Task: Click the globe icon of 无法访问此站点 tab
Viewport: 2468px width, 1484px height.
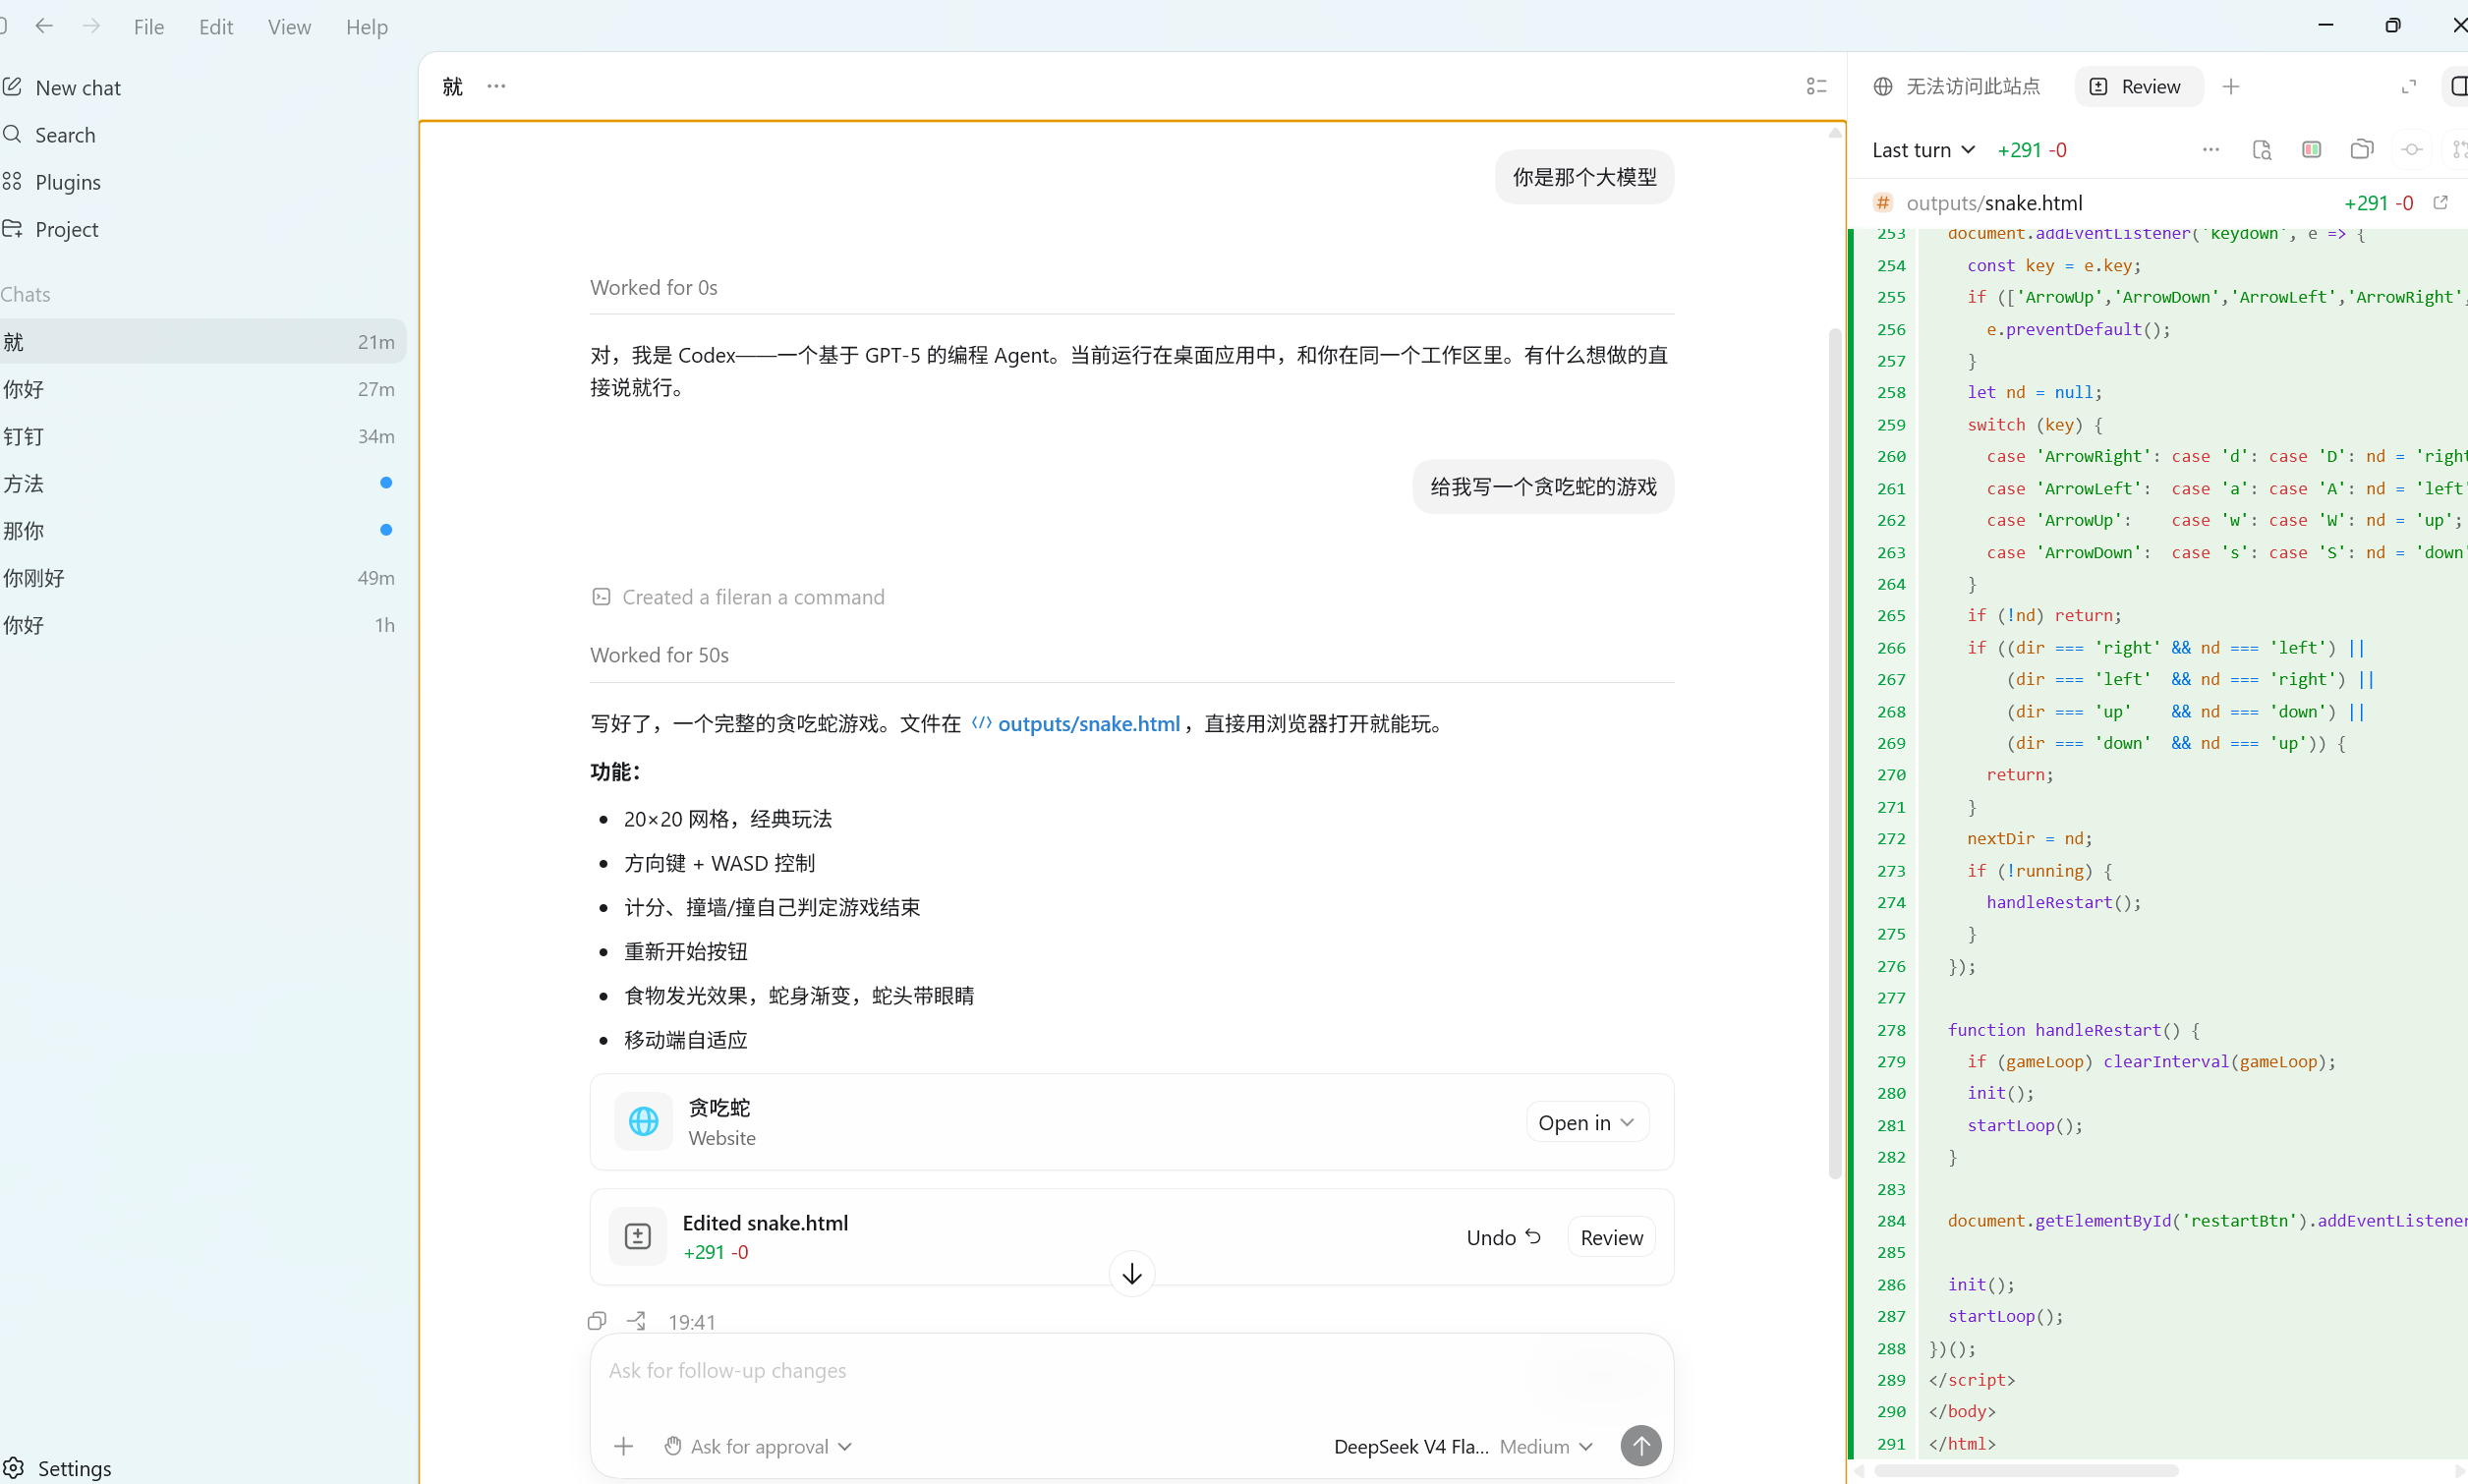Action: coord(1883,87)
